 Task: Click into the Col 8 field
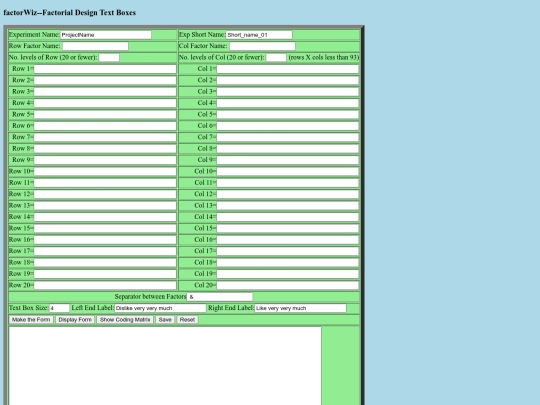[x=288, y=148]
